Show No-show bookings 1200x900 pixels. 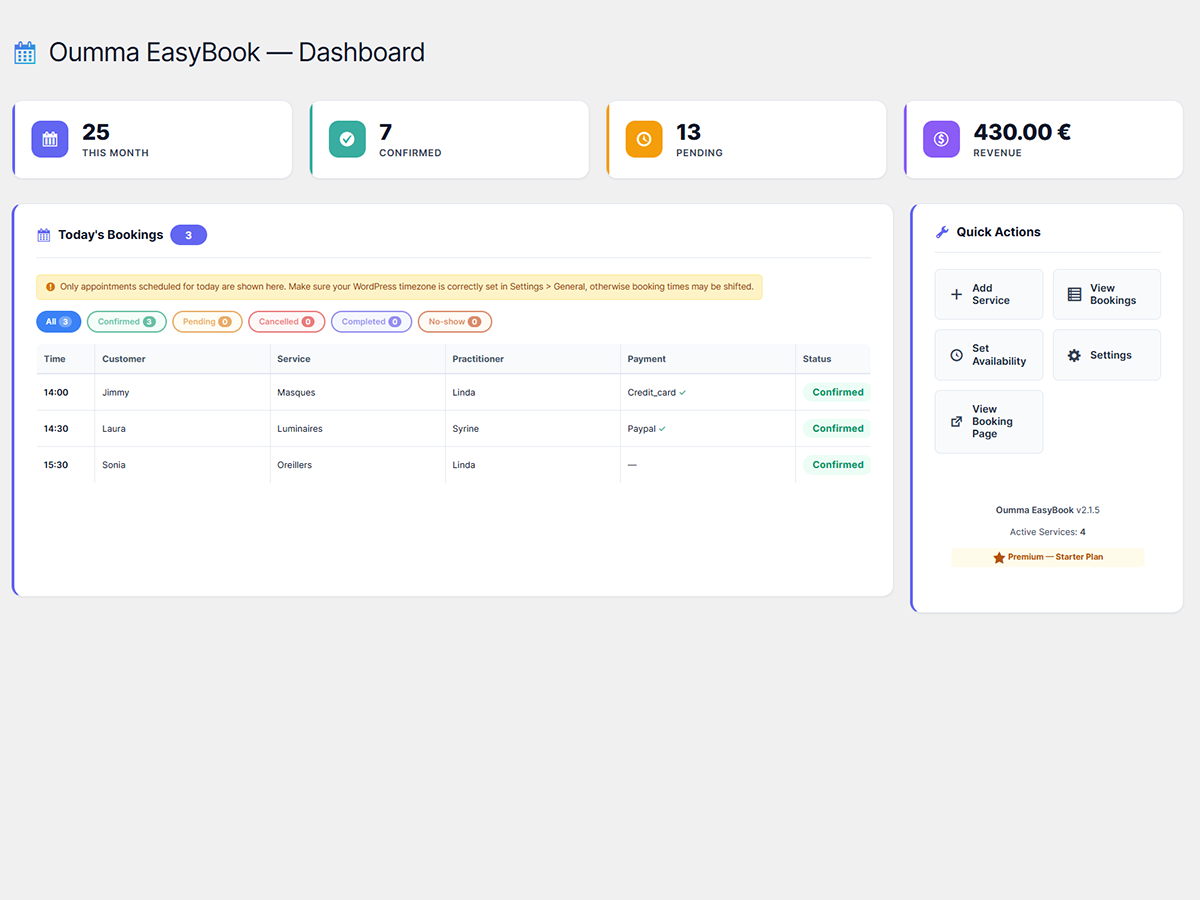[454, 322]
